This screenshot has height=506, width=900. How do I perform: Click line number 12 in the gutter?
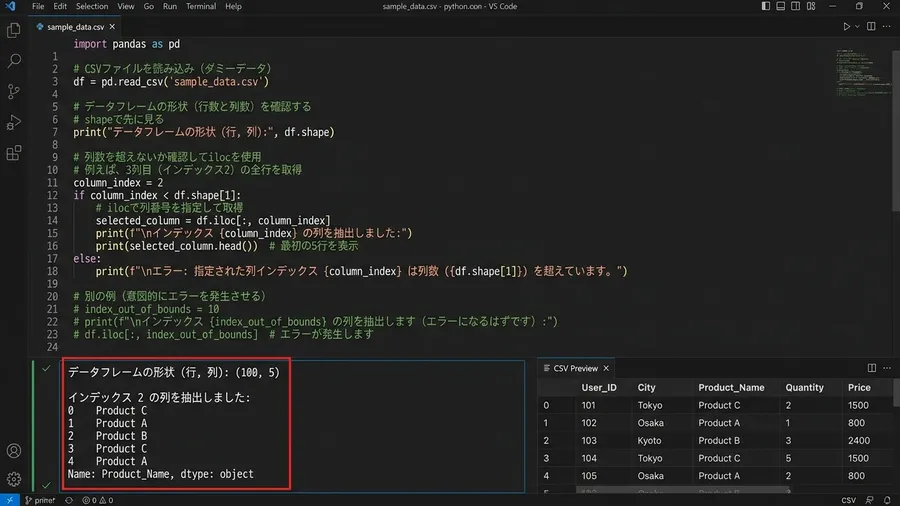click(x=52, y=196)
